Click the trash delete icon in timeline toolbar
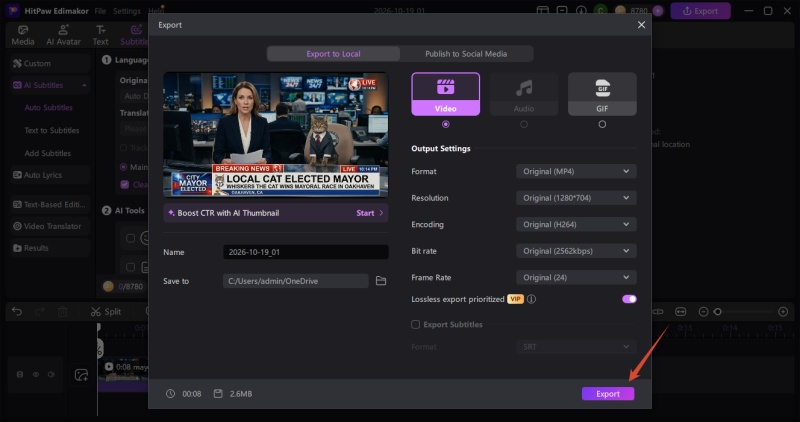 coord(63,311)
